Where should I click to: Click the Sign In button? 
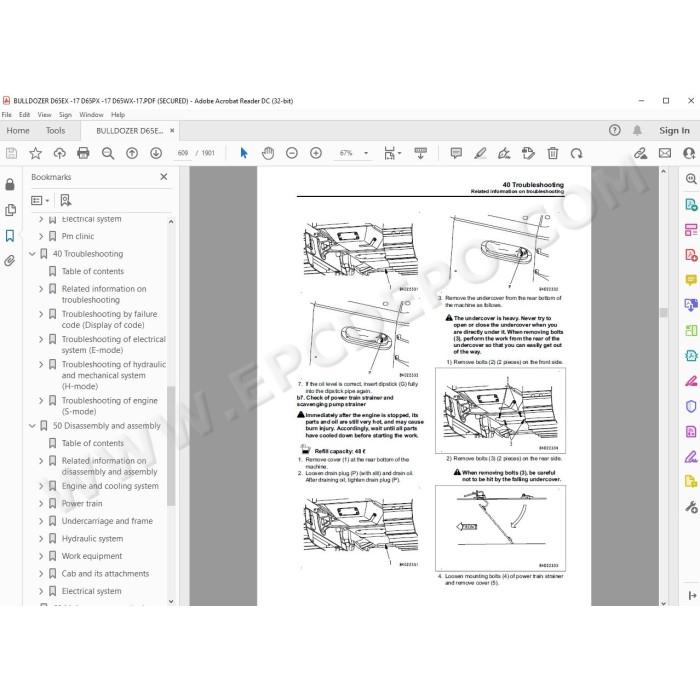(674, 130)
